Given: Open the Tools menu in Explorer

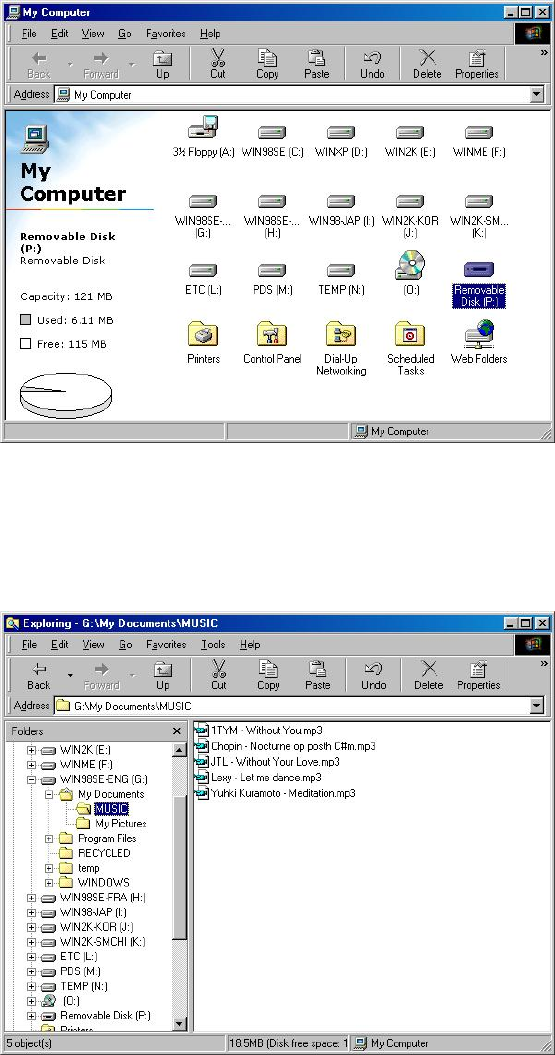Looking at the screenshot, I should point(213,645).
